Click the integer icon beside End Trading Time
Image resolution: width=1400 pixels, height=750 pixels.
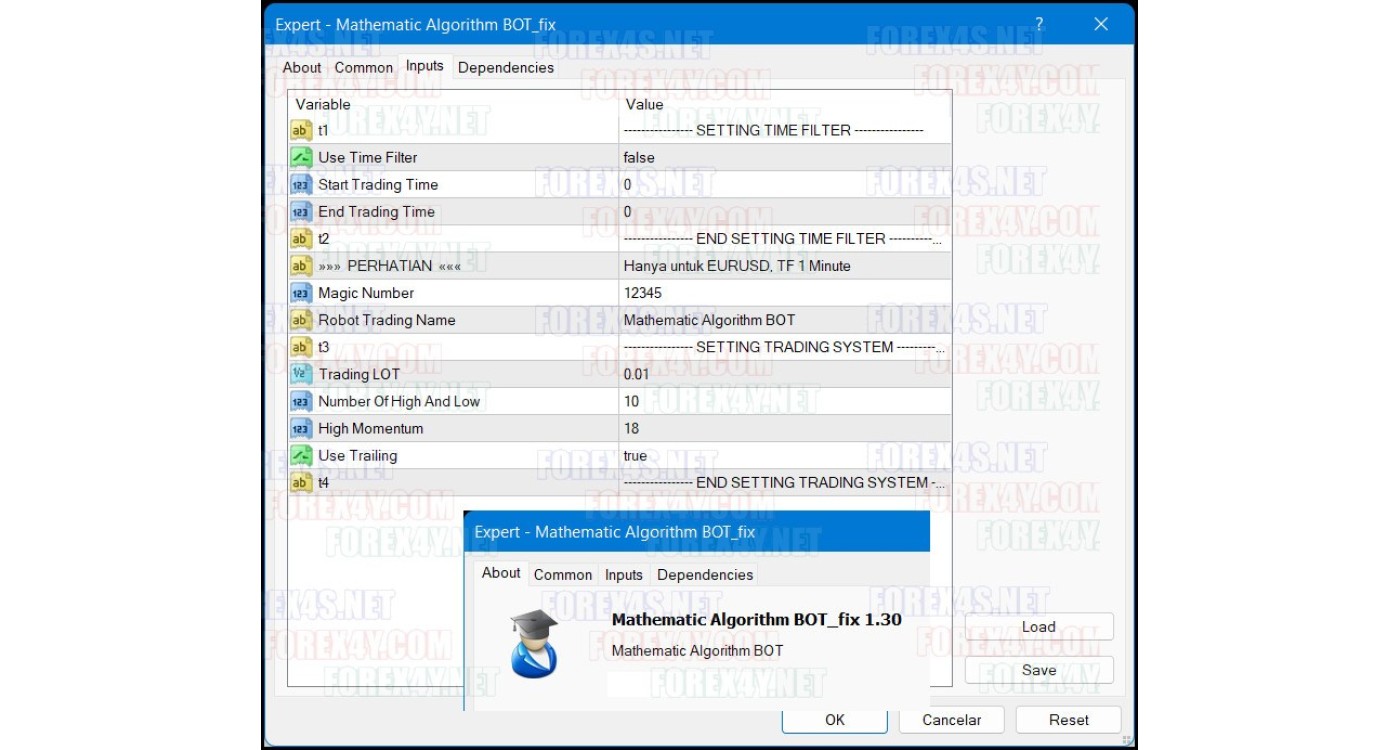point(301,211)
